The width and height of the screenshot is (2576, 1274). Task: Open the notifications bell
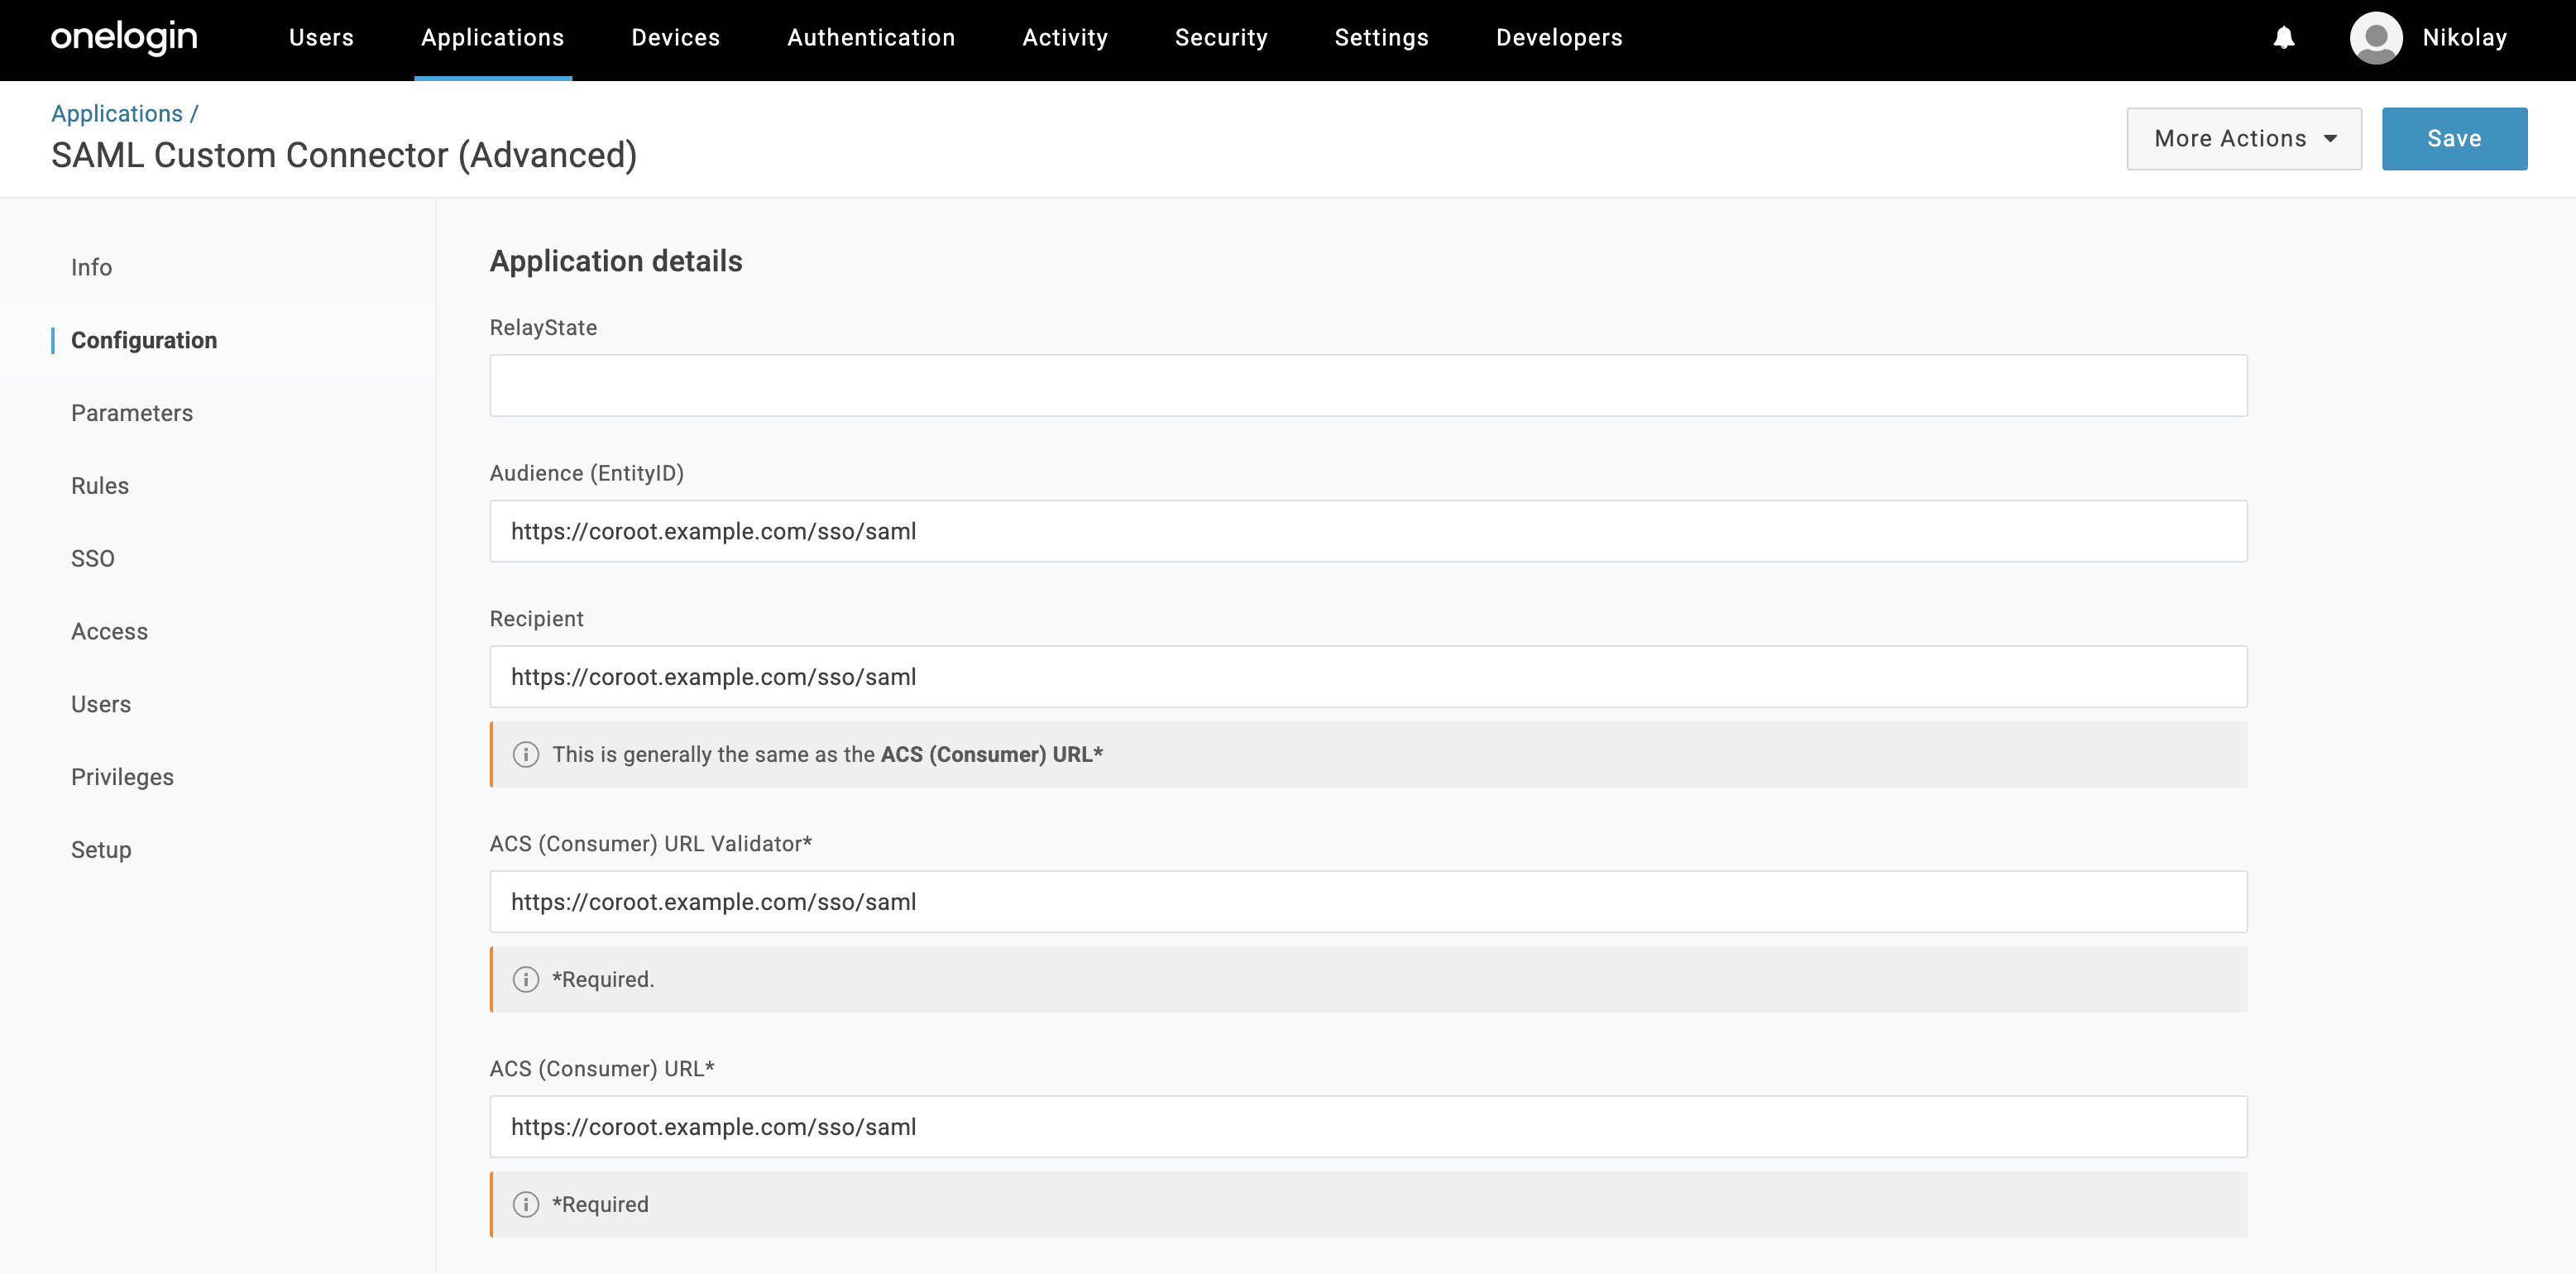click(x=2284, y=38)
